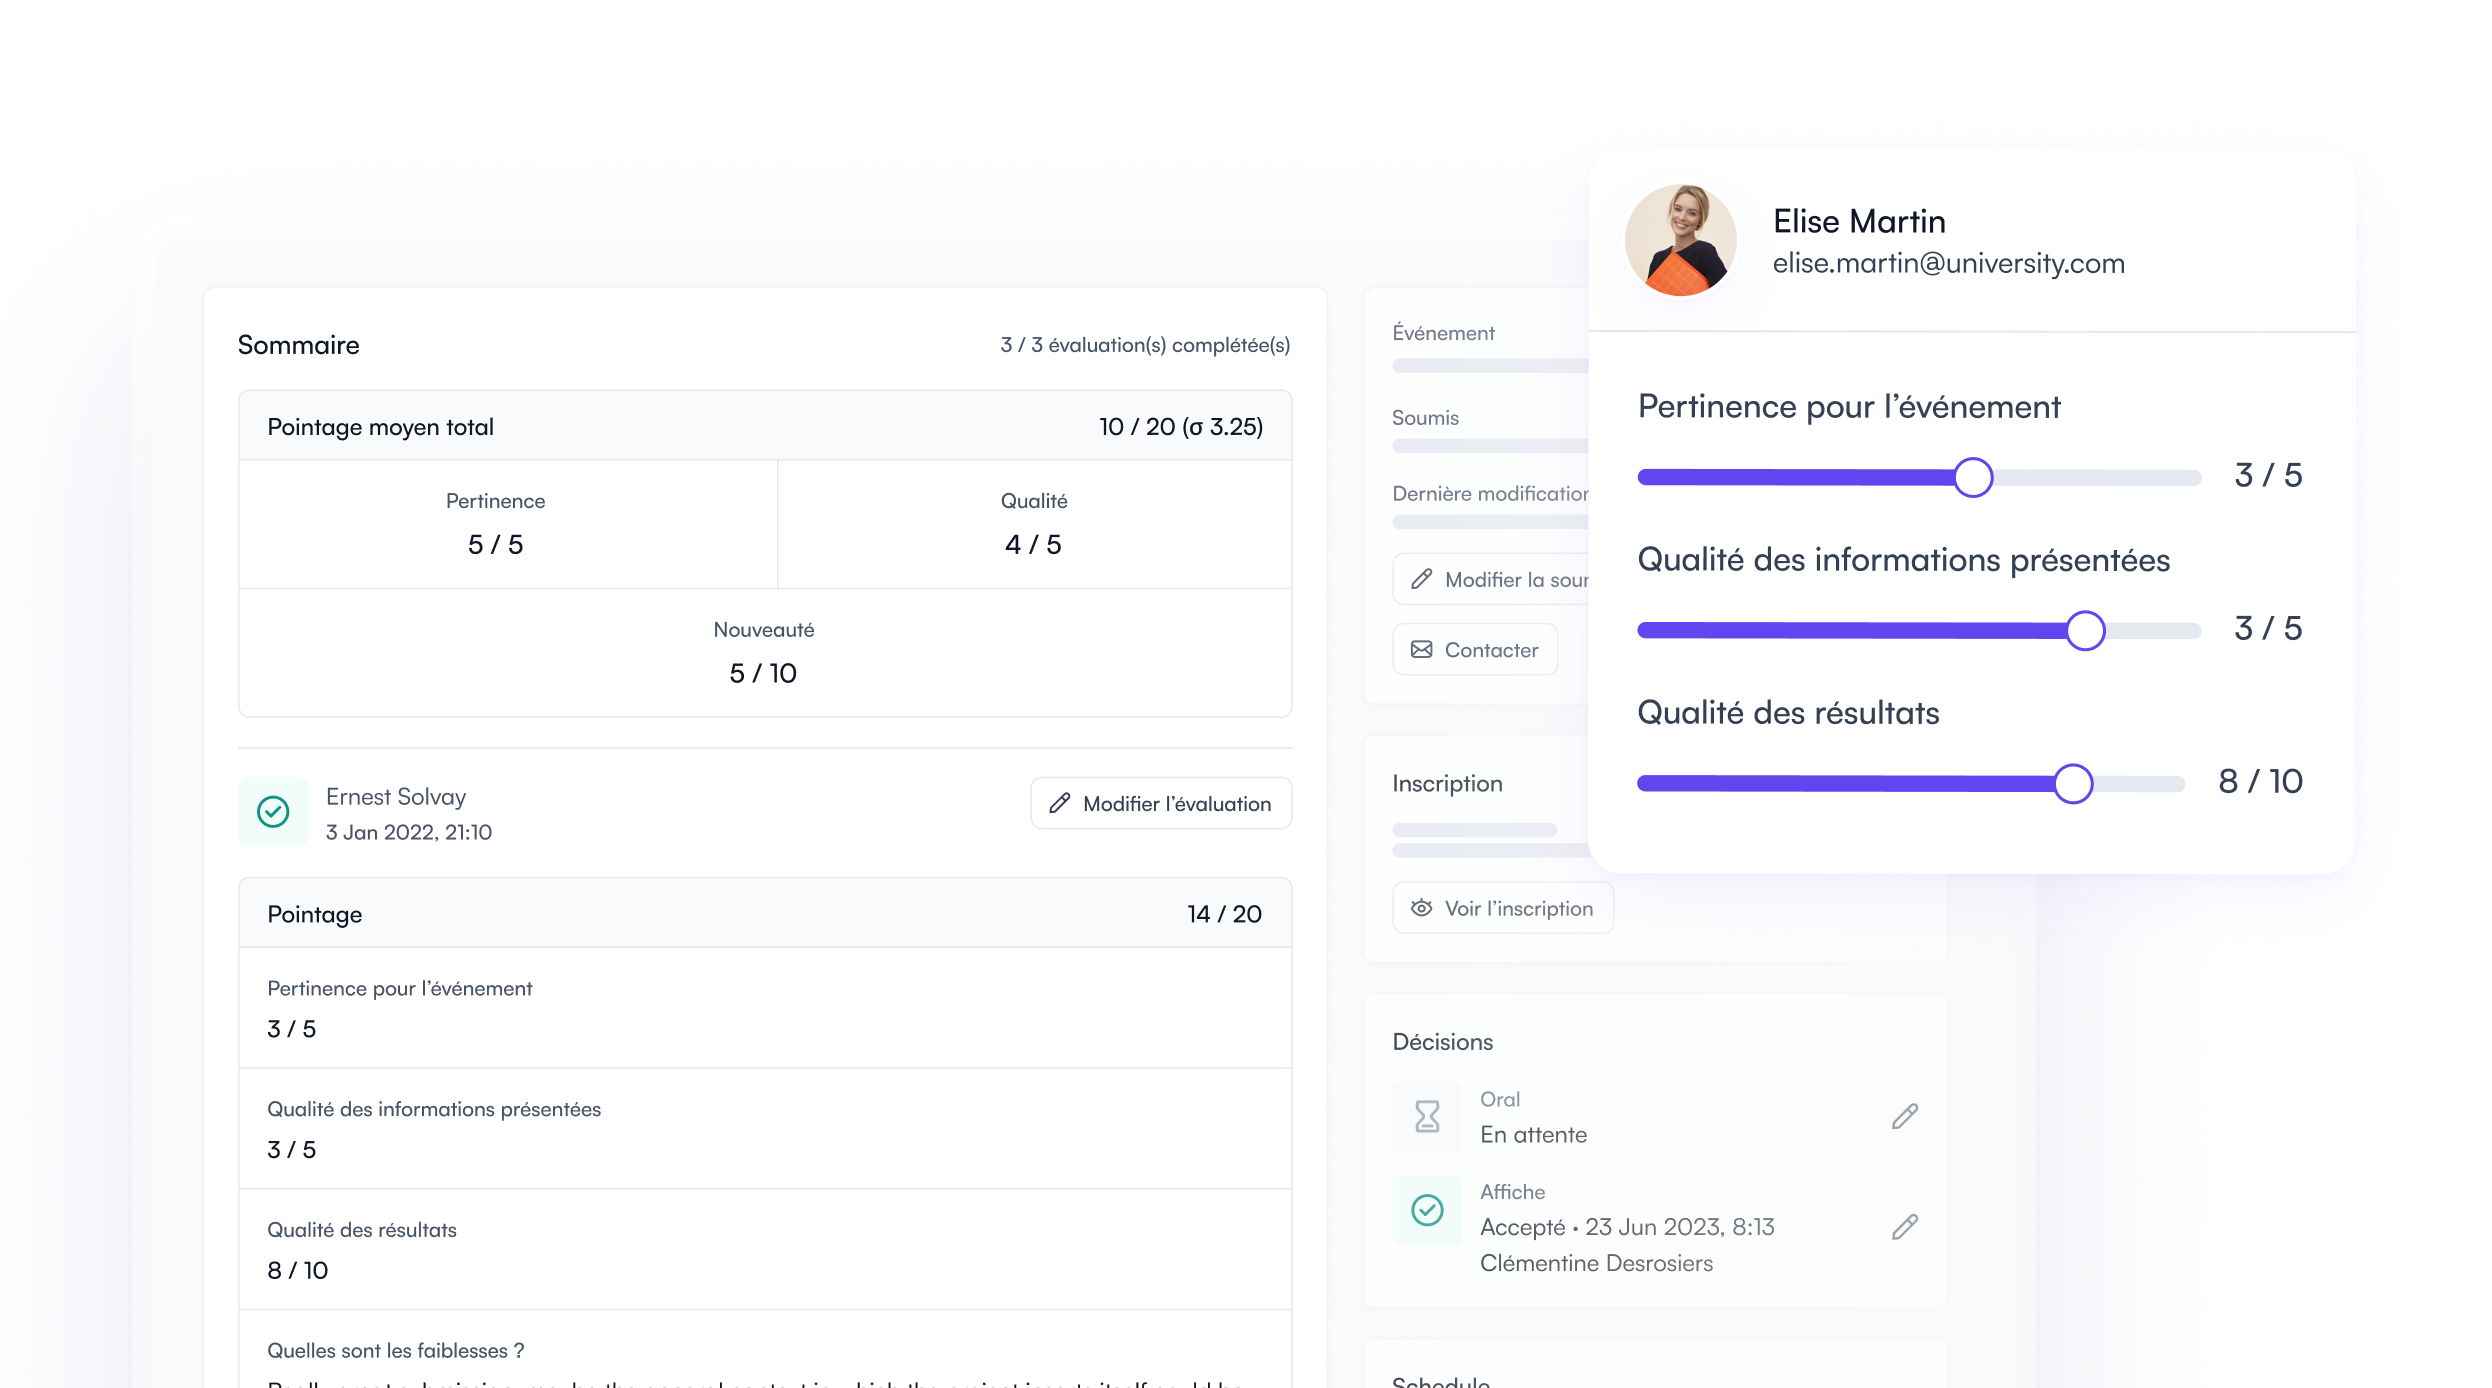The height and width of the screenshot is (1388, 2492).
Task: Click the green check icon for Affiche
Action: [1427, 1210]
